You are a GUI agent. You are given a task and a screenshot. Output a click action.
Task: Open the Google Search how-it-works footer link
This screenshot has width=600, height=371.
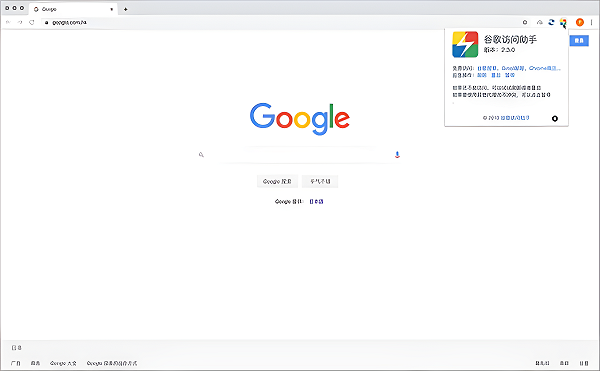tap(112, 363)
